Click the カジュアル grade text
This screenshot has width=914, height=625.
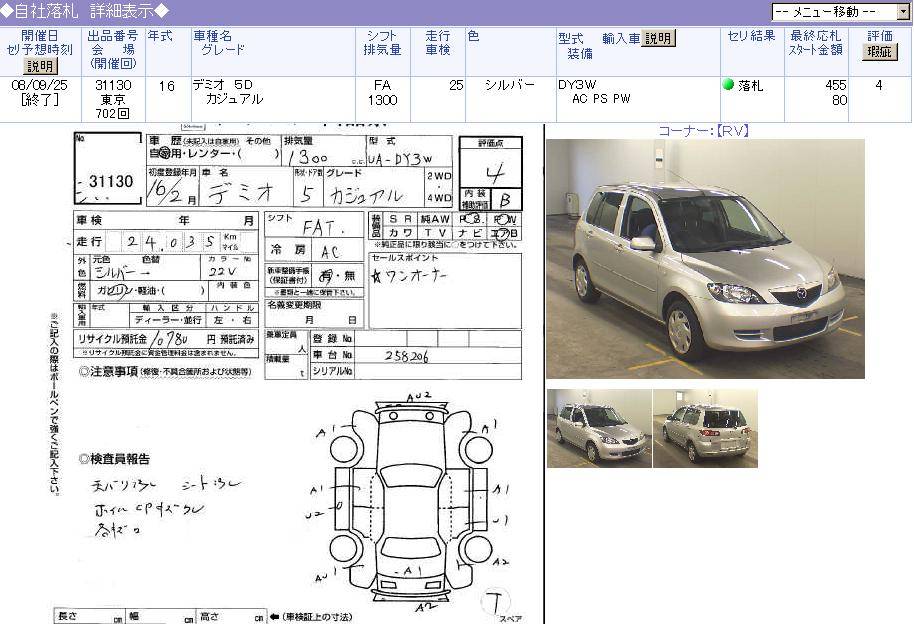tap(234, 99)
